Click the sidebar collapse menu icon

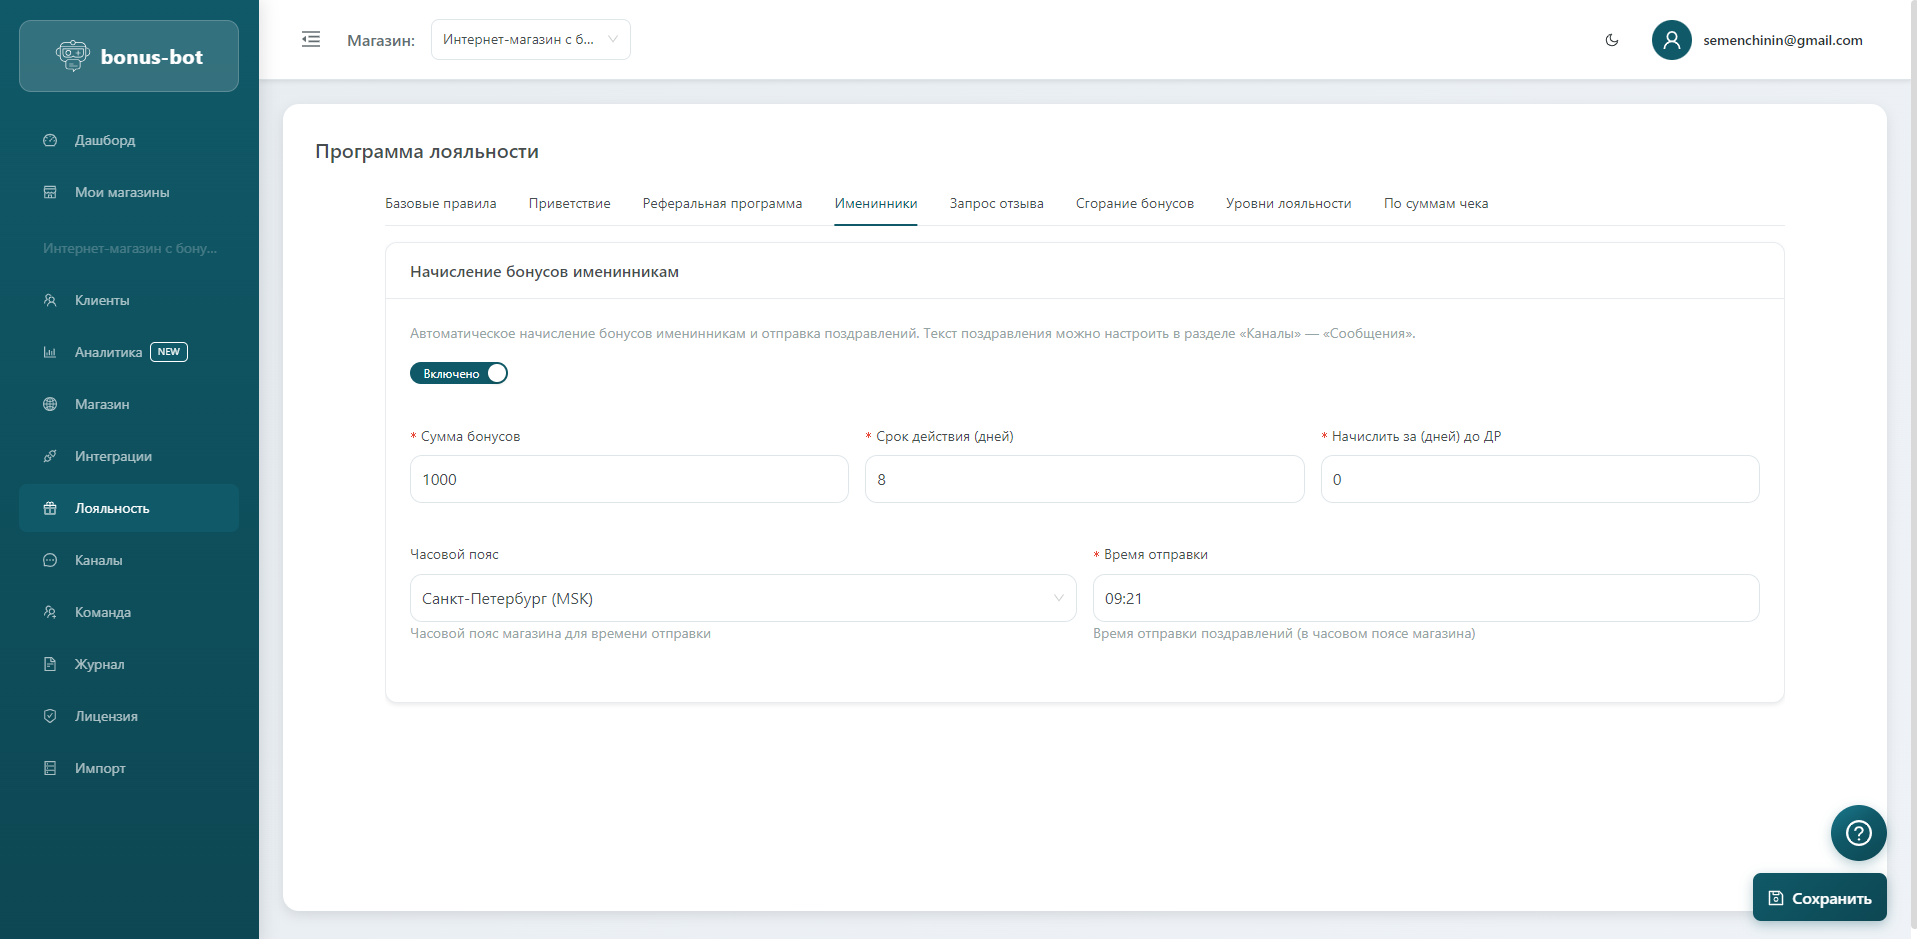(311, 40)
